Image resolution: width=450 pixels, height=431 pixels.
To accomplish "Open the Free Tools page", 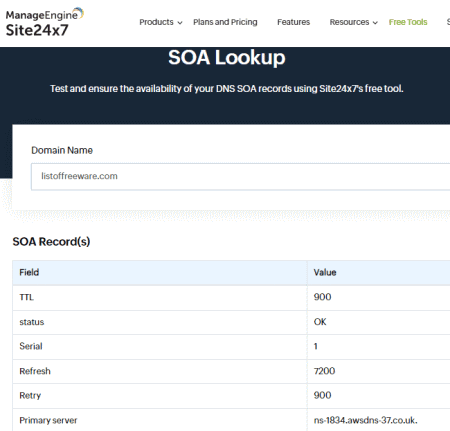I will point(408,22).
